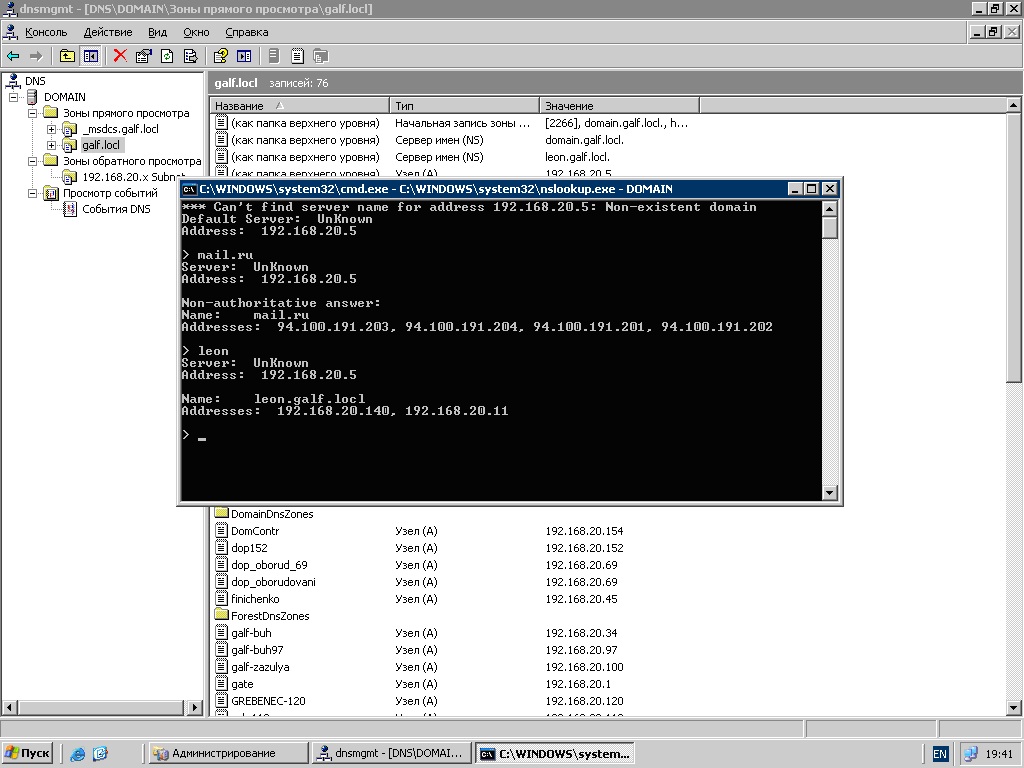Image resolution: width=1024 pixels, height=768 pixels.
Task: Launch Internet Explorer from quick launch
Action: (x=78, y=754)
